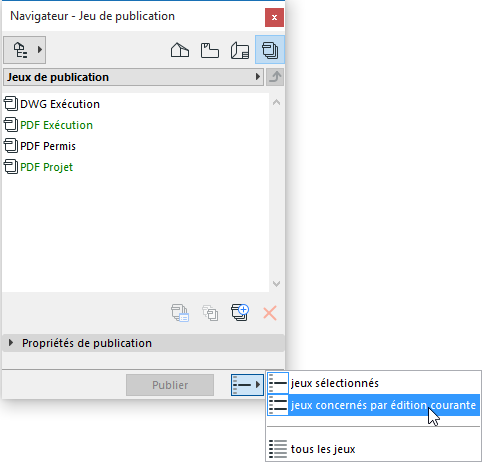
Task: Switch to Layout Book icon
Action: (x=240, y=50)
